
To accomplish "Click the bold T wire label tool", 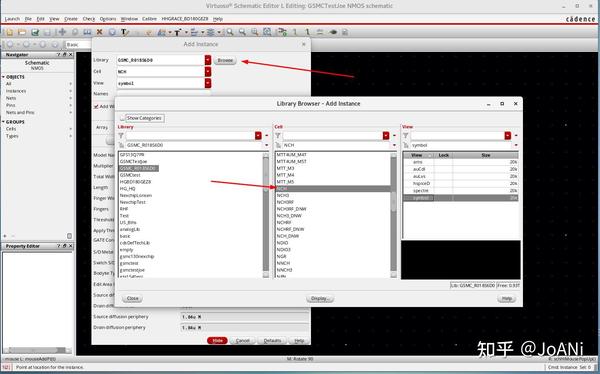I will click(x=178, y=33).
